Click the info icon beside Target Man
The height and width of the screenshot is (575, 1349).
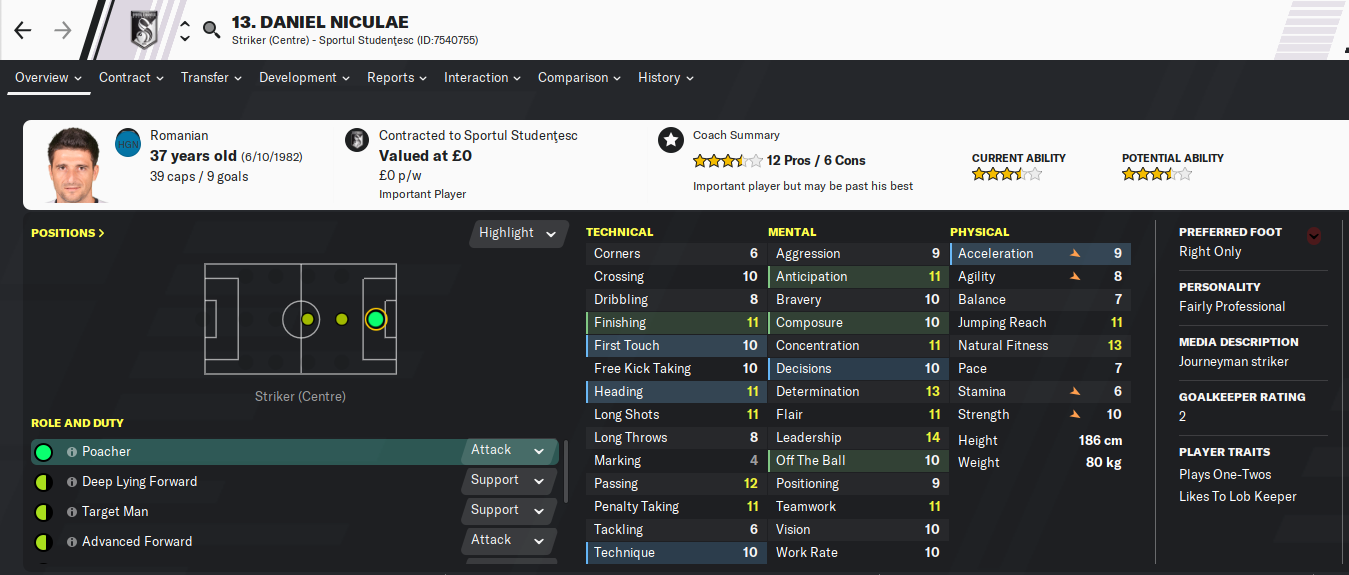72,512
